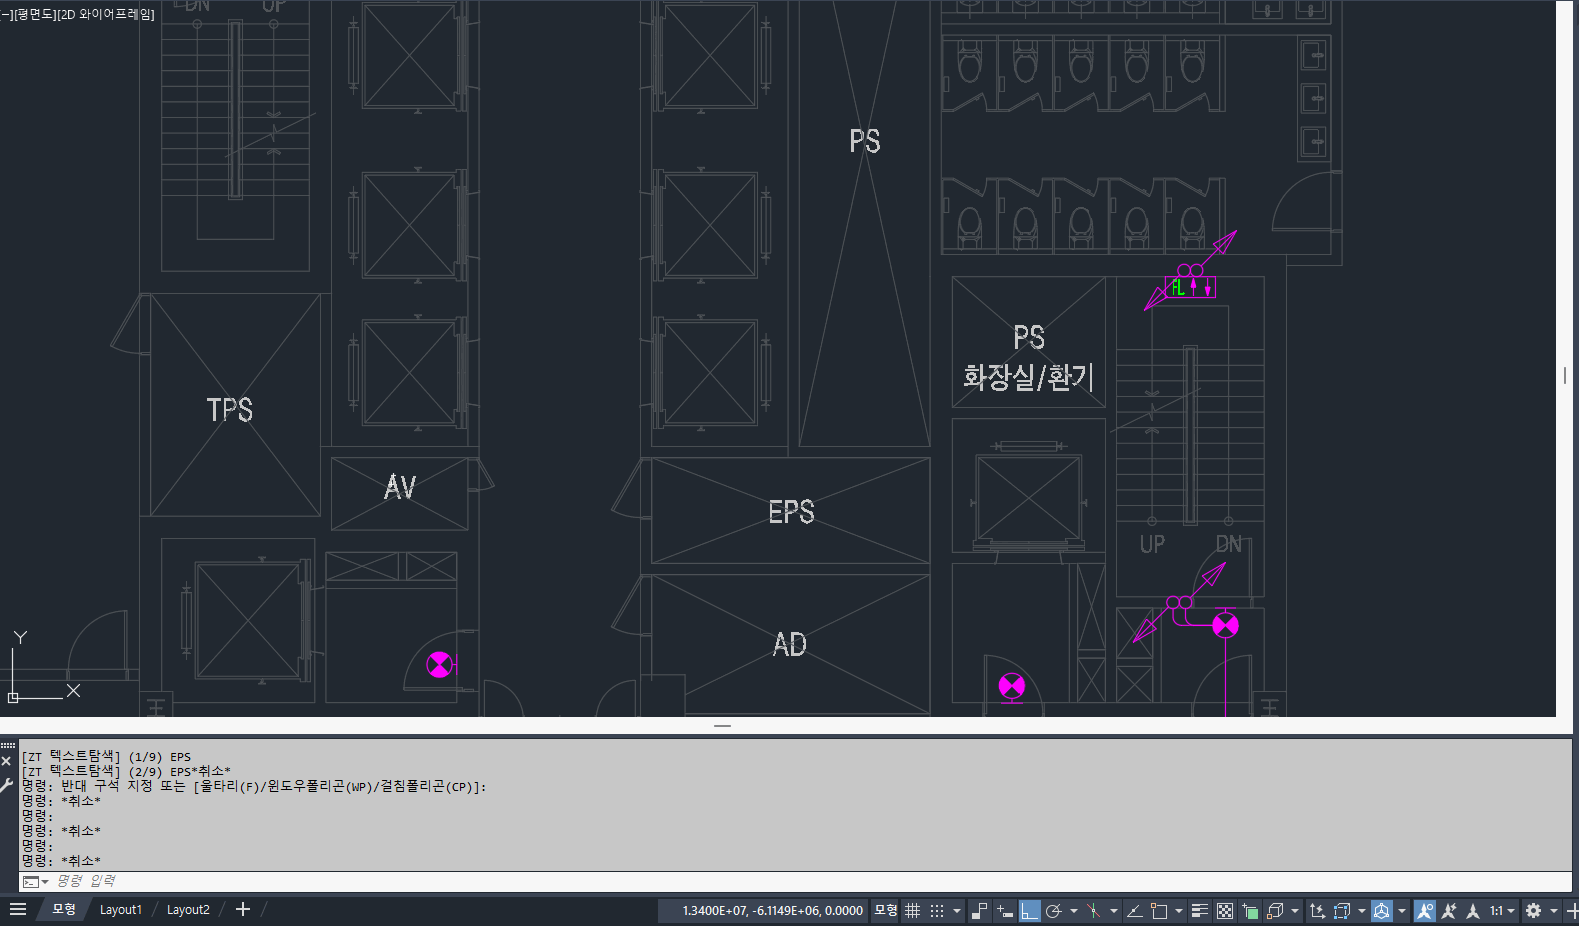This screenshot has width=1579, height=926.
Task: Close the command line window
Action: click(x=6, y=761)
